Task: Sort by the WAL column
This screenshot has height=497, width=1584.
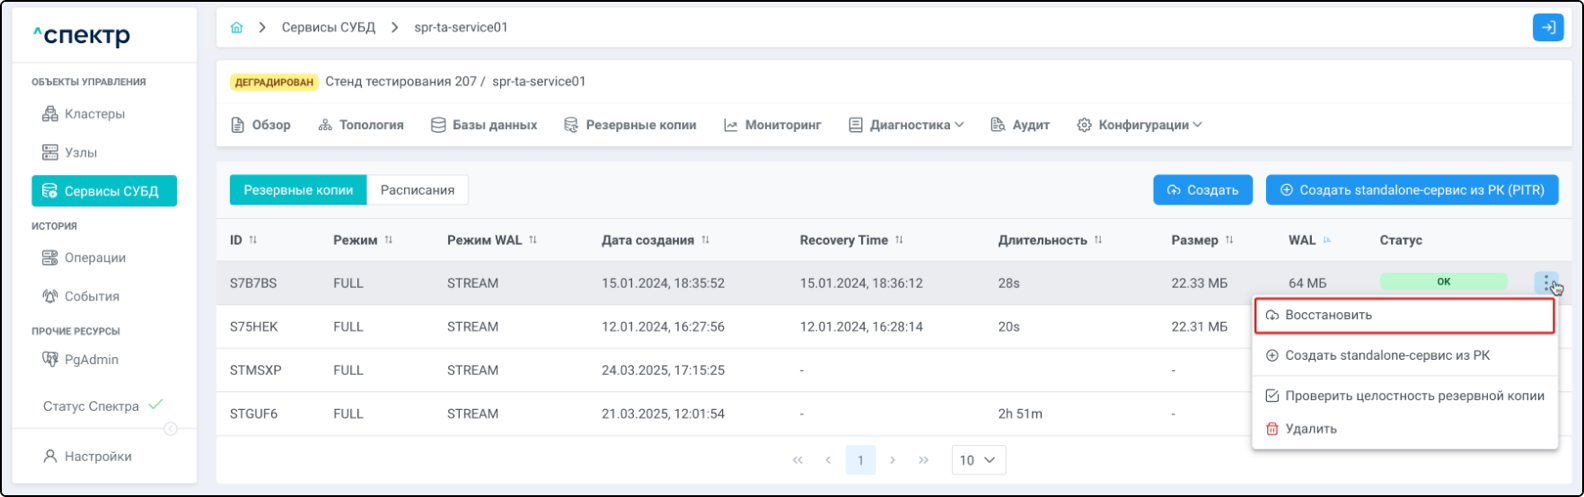Action: (1327, 240)
